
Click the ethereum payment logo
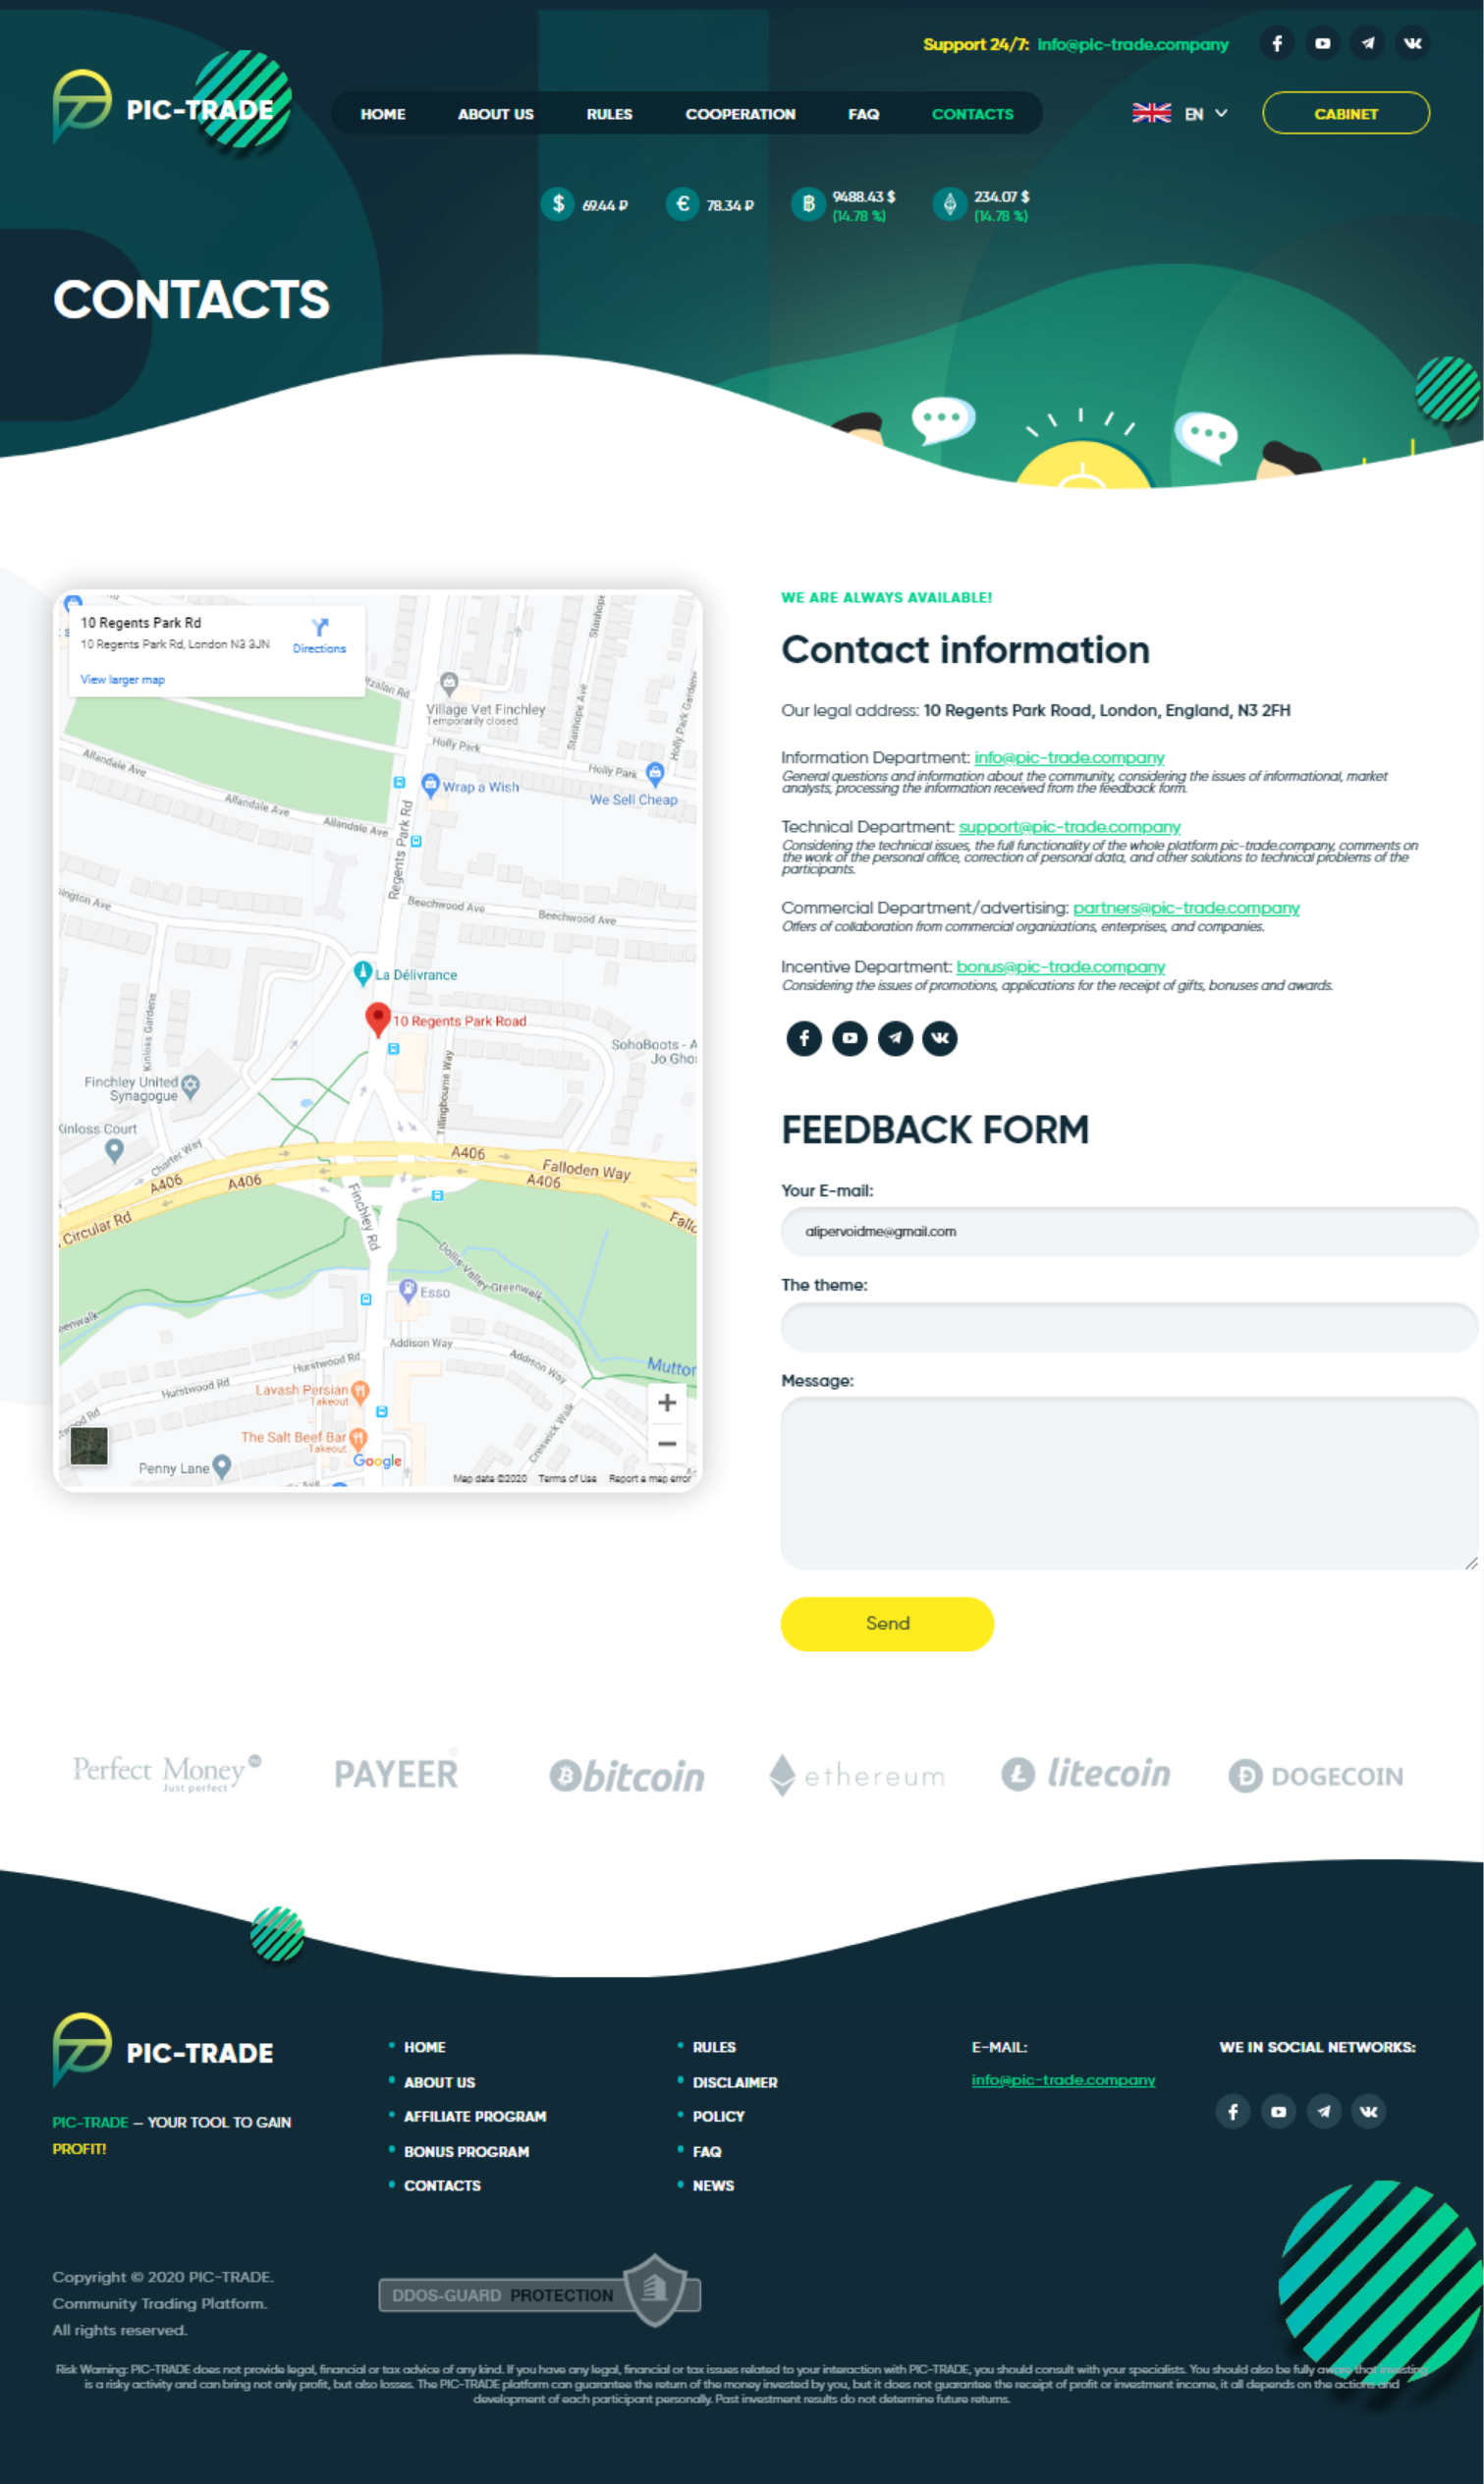tap(857, 1775)
